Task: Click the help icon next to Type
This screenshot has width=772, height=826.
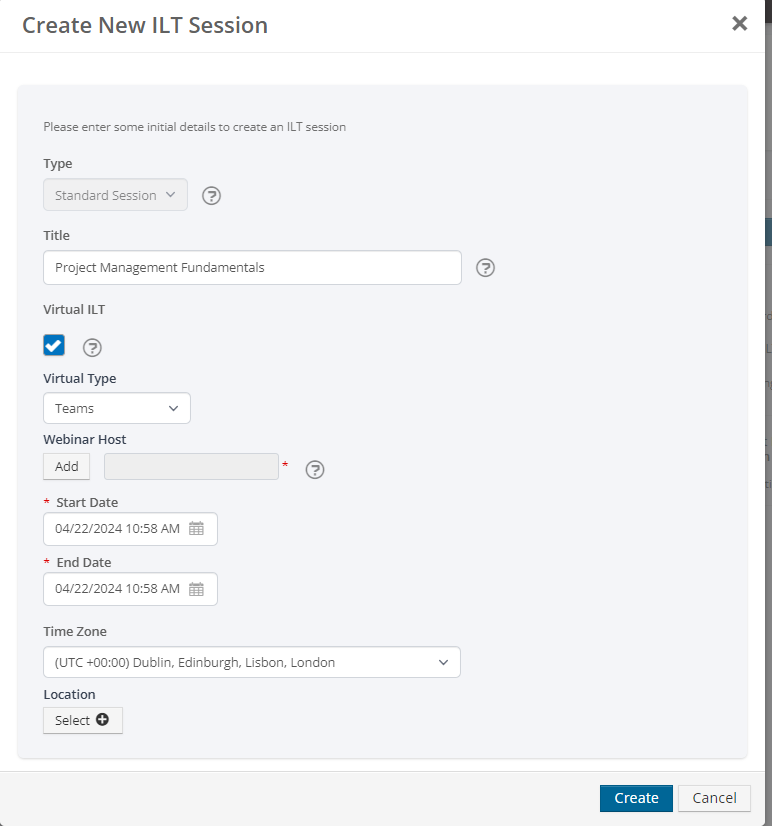Action: pos(211,196)
